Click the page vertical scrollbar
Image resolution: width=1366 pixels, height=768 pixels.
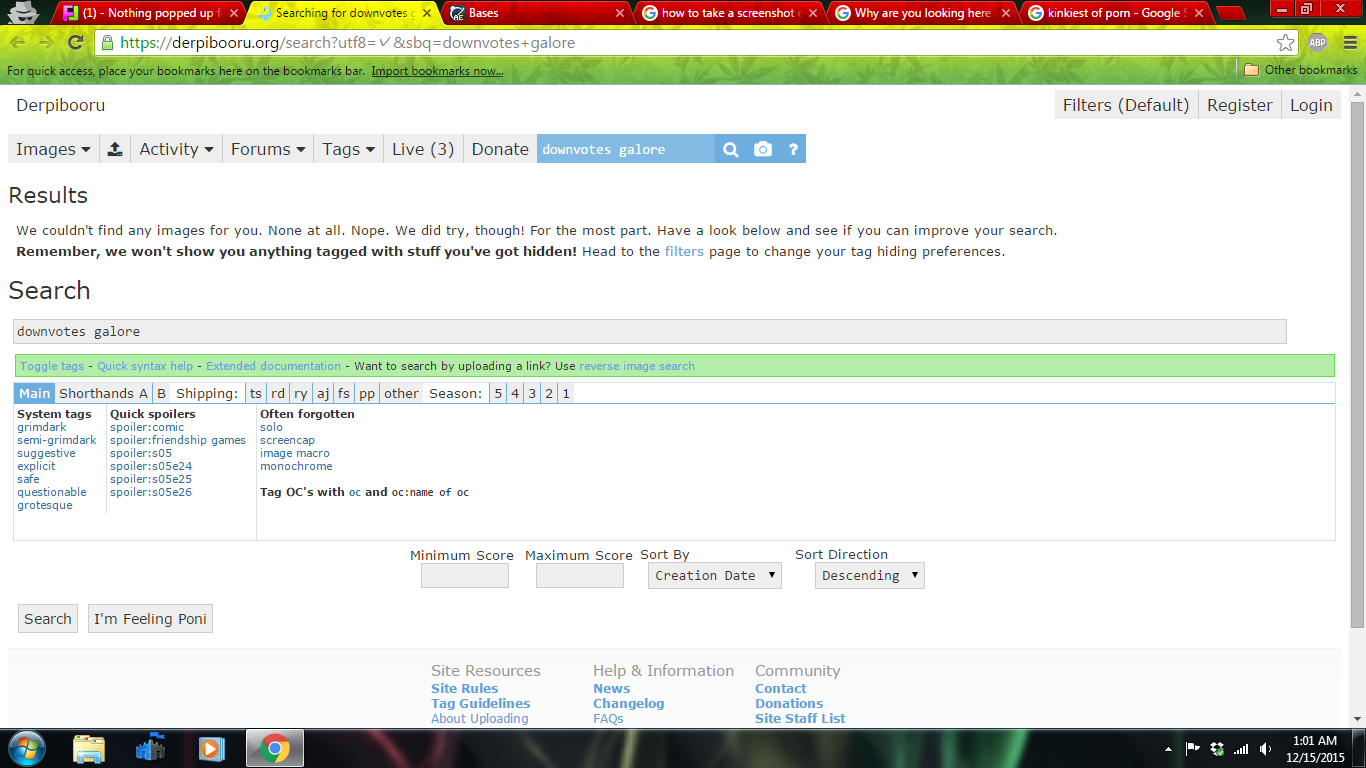pos(1357,400)
